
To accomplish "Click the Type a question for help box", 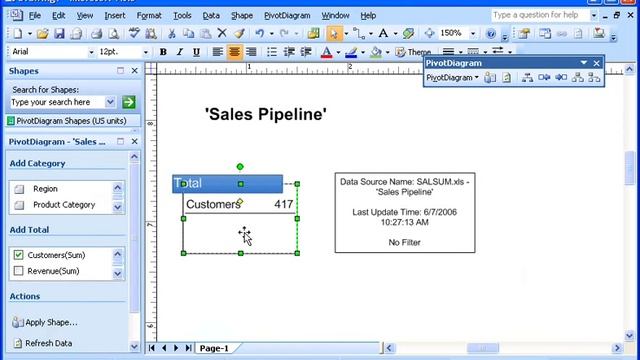I will point(540,15).
